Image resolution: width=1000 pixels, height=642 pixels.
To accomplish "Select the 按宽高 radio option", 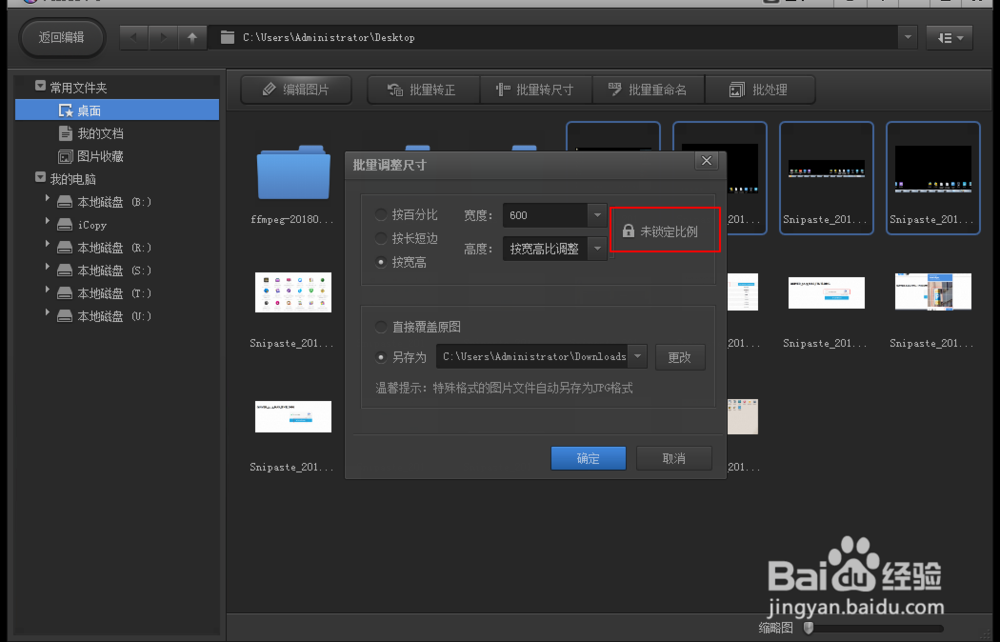I will [381, 262].
